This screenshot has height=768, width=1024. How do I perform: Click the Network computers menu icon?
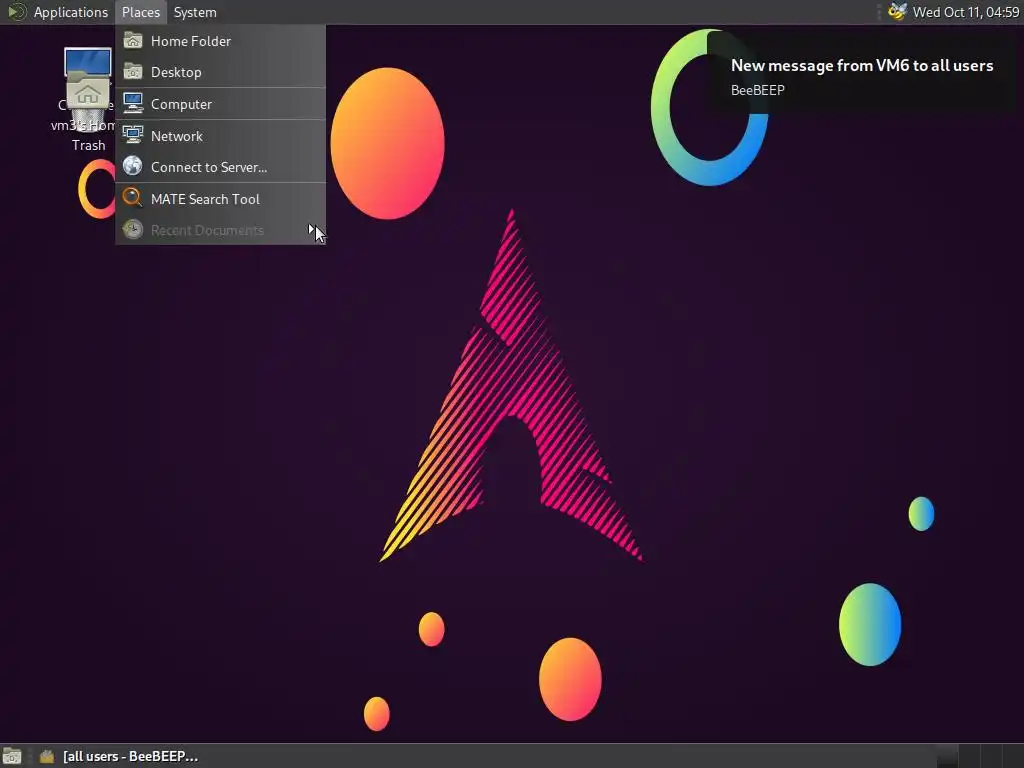(133, 135)
